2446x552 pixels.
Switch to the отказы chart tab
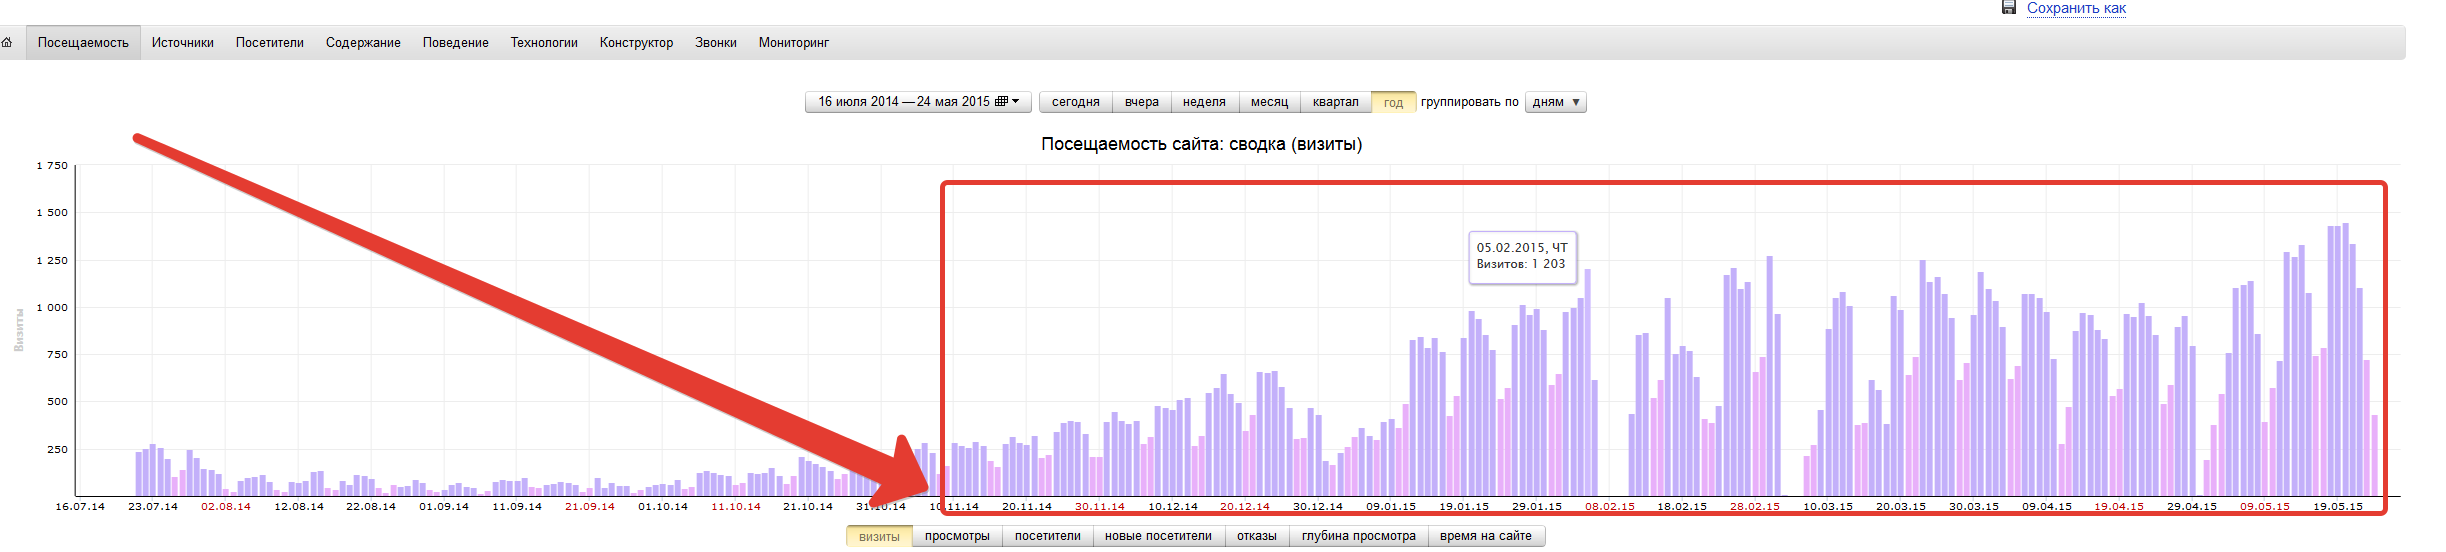click(x=1256, y=536)
